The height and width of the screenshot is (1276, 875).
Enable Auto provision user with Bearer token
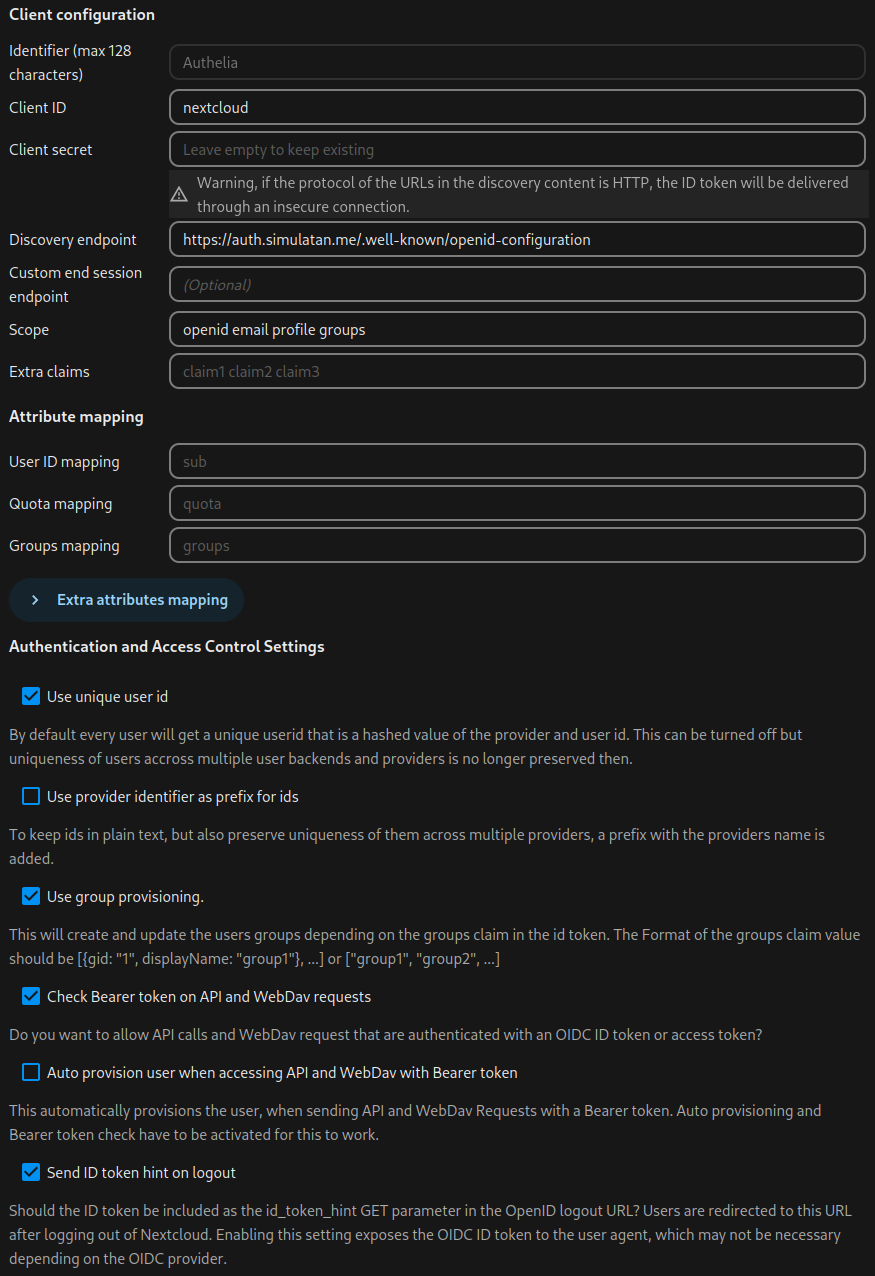tap(30, 1072)
